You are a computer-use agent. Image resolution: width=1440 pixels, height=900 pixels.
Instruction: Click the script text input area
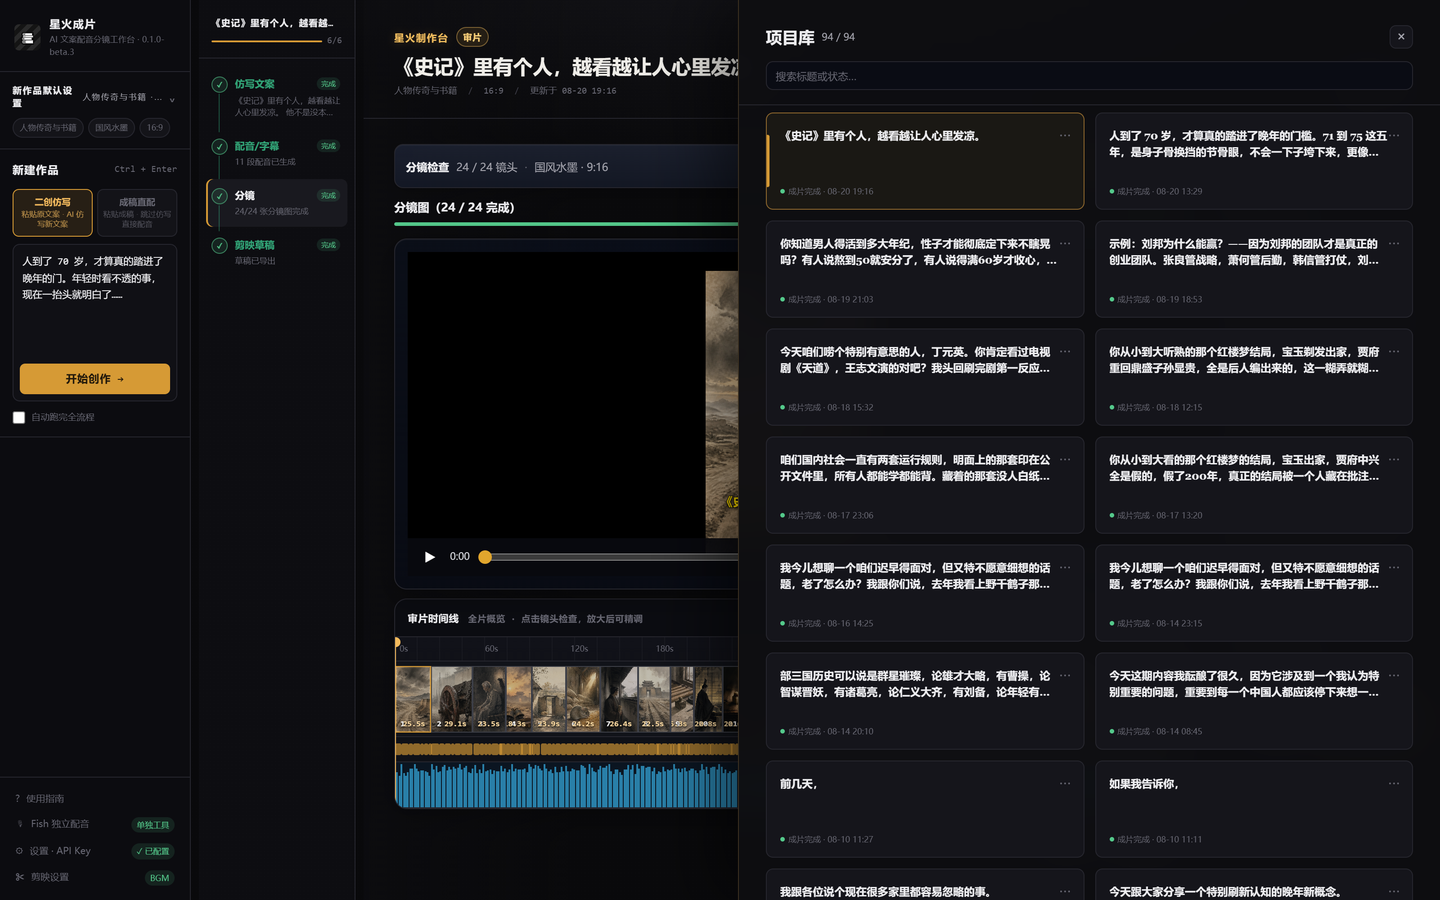(x=95, y=303)
